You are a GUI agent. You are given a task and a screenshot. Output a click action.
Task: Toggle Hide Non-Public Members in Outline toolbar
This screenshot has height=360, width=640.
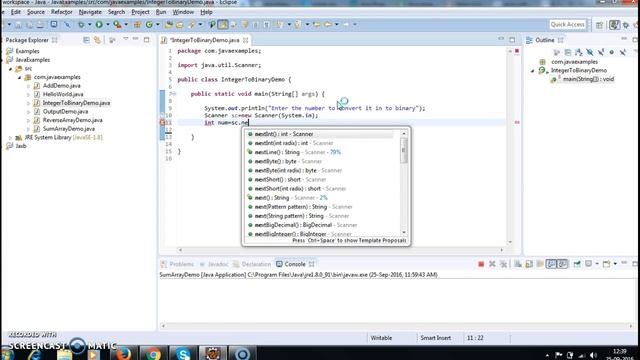point(611,53)
